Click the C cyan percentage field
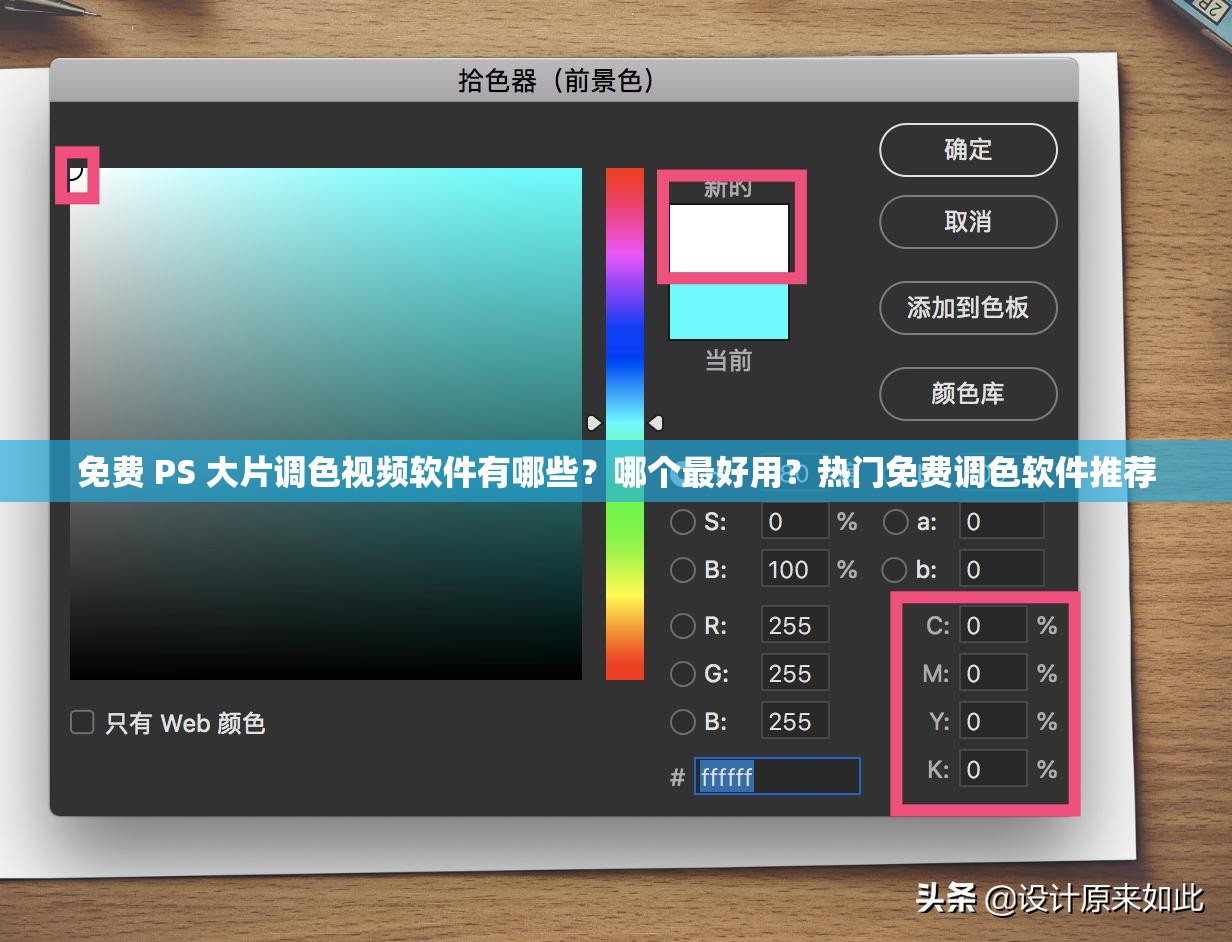 pyautogui.click(x=993, y=625)
